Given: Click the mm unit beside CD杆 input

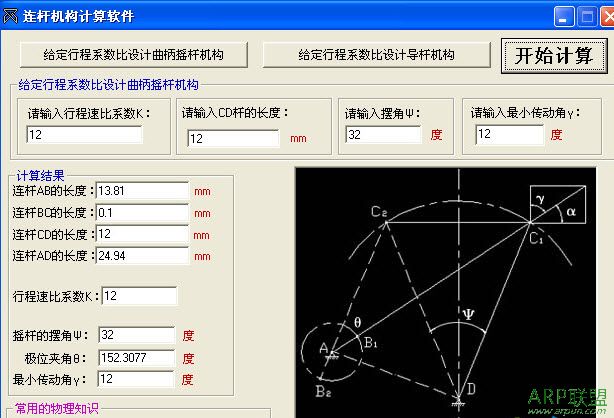Looking at the screenshot, I should (298, 139).
